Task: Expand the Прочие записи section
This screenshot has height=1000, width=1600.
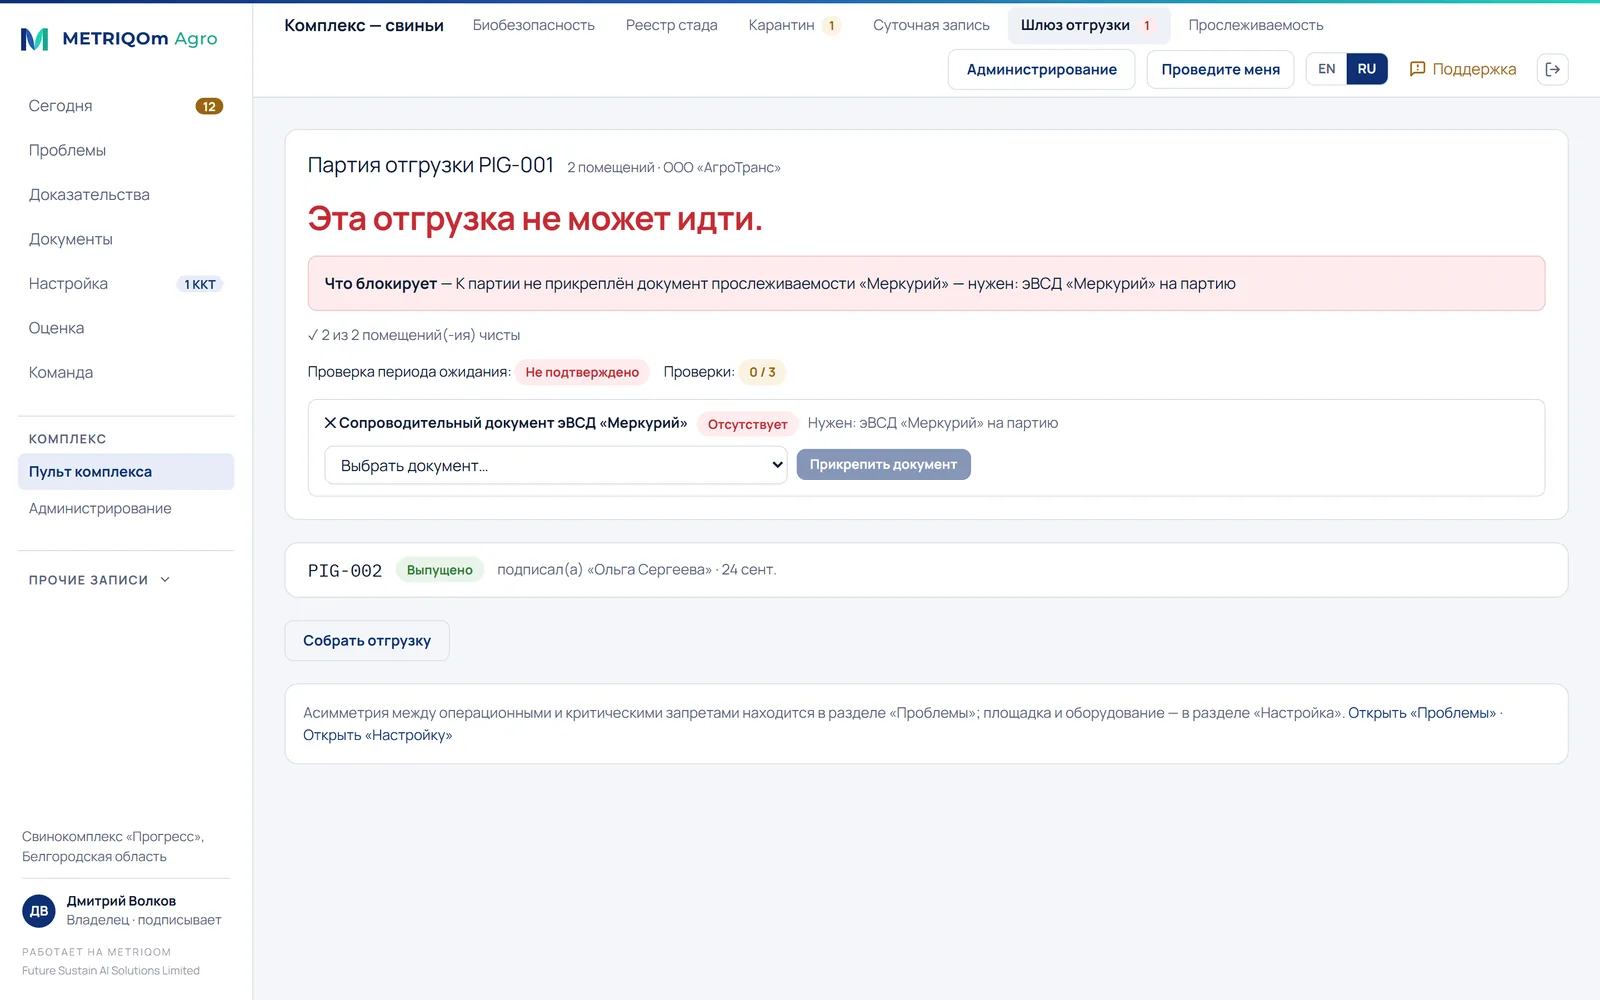Action: pos(100,580)
